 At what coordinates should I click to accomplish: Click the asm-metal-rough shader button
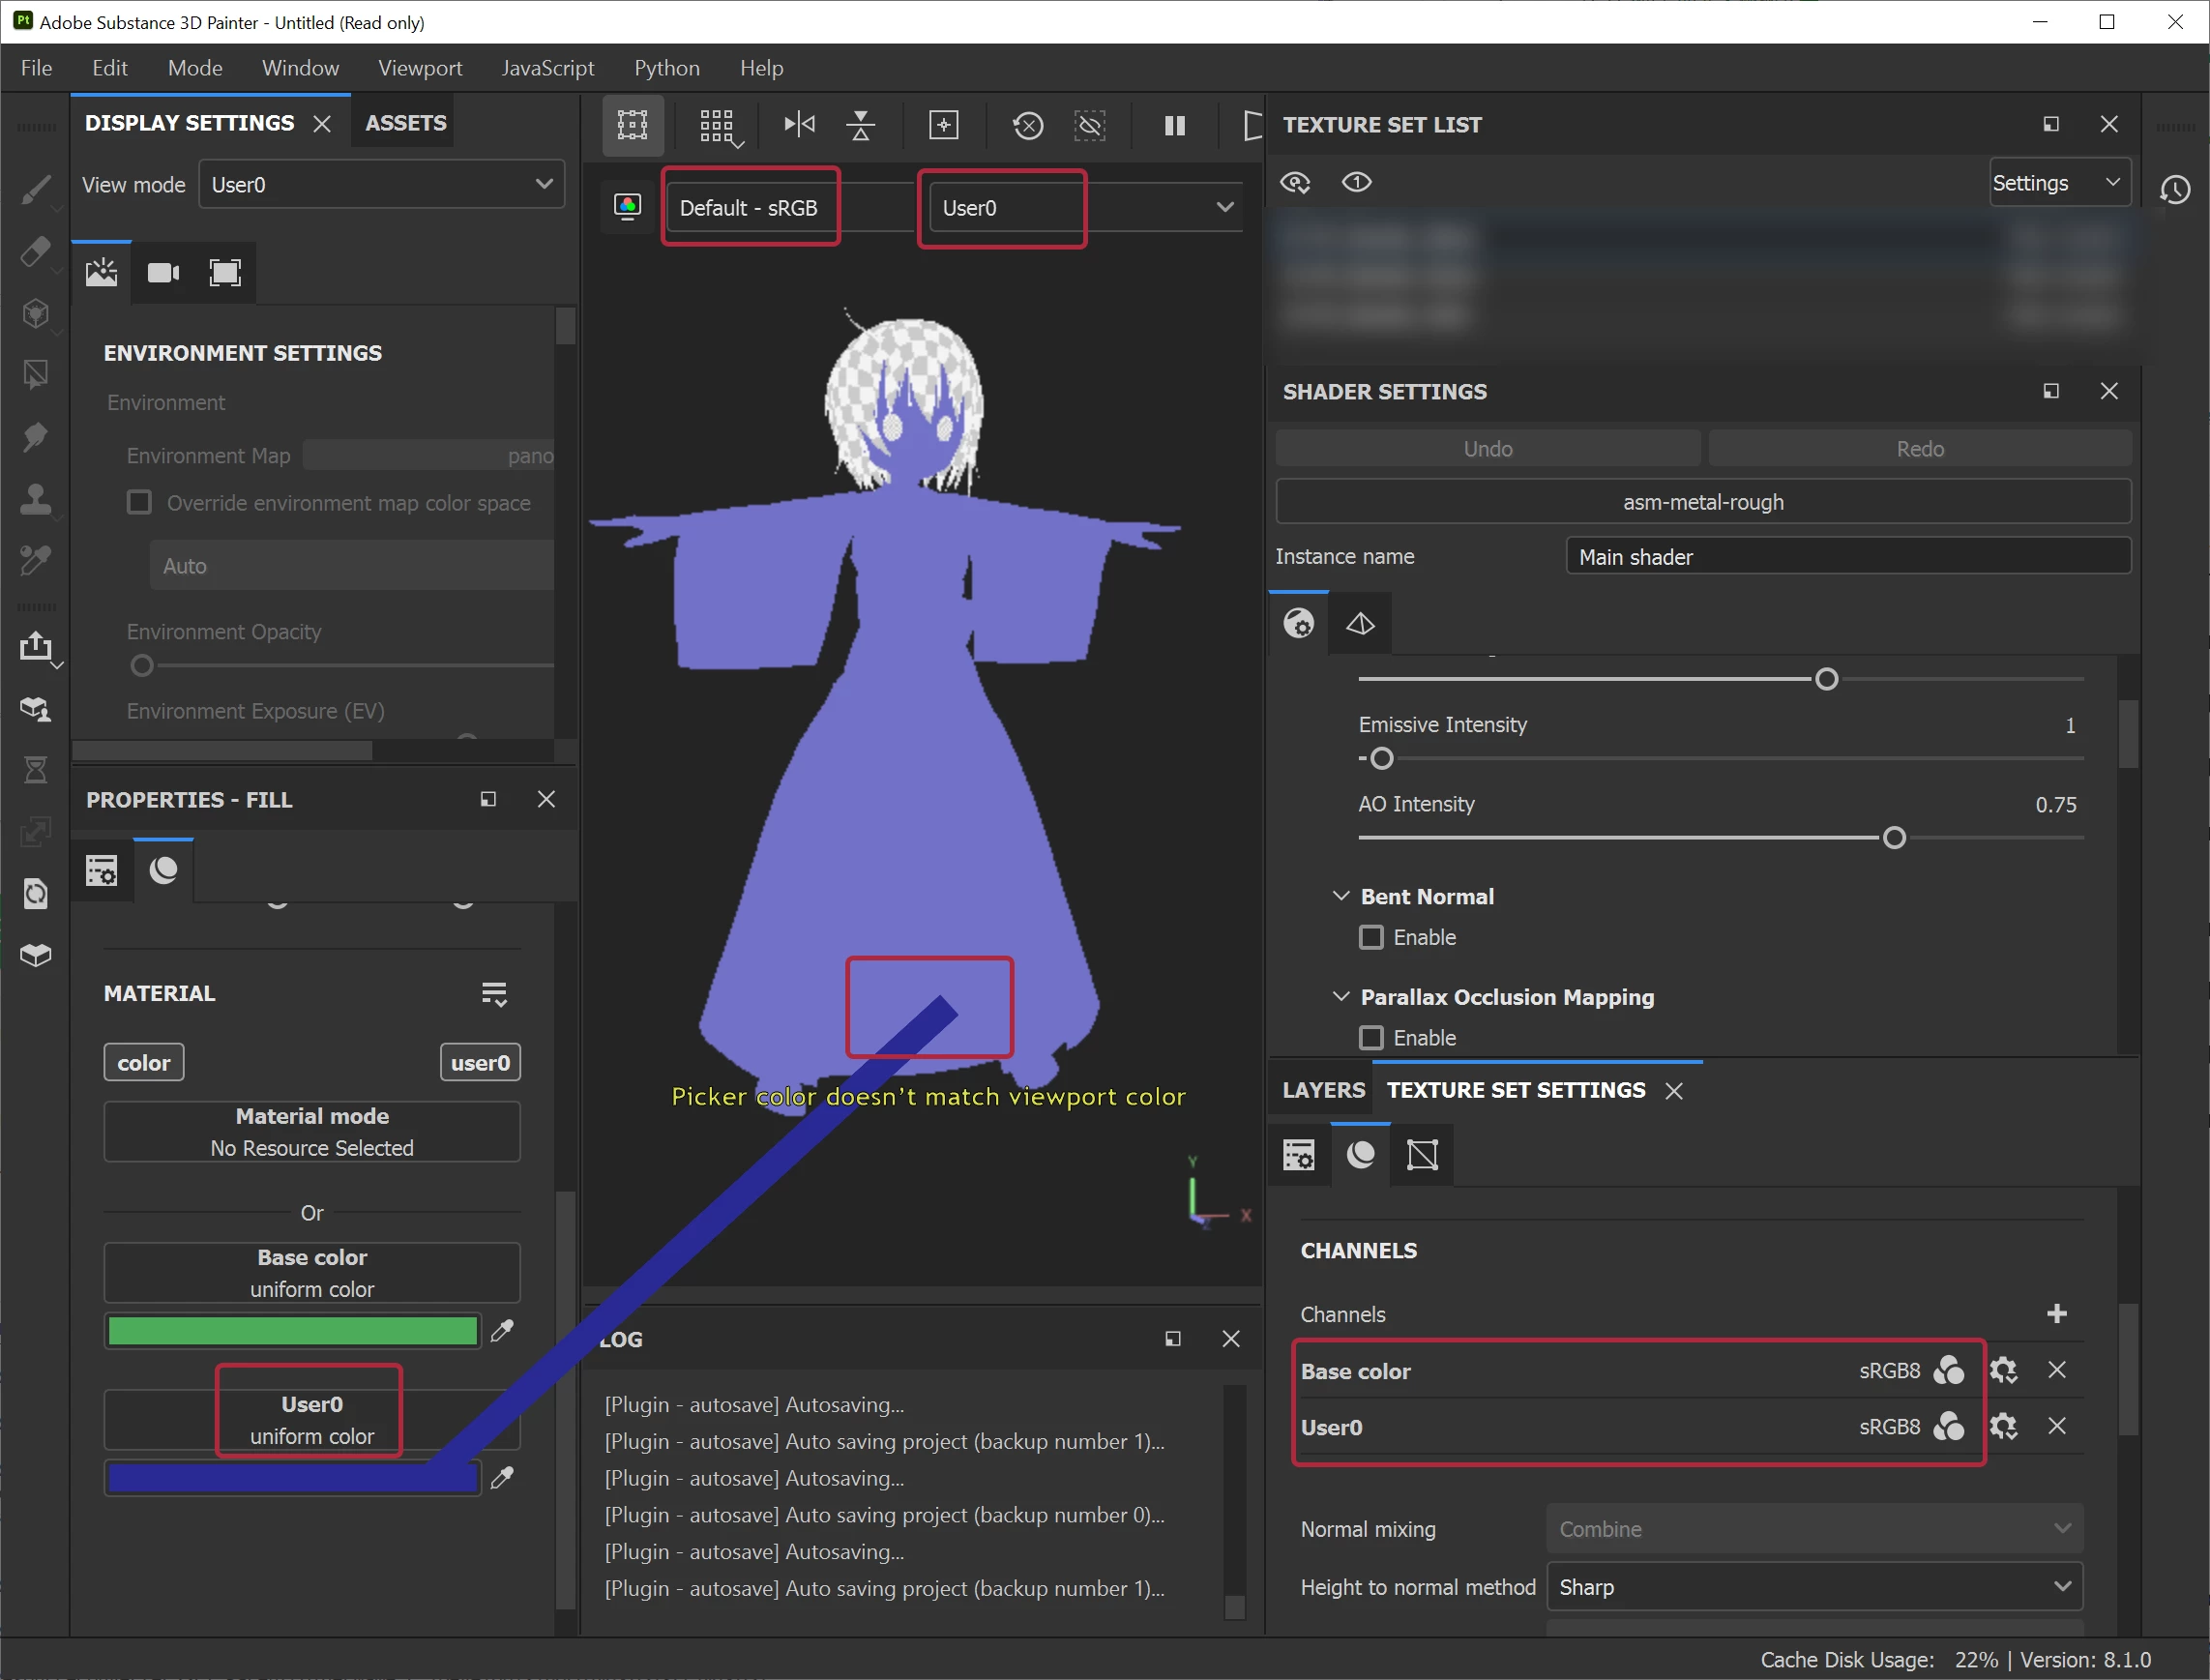pyautogui.click(x=1702, y=502)
